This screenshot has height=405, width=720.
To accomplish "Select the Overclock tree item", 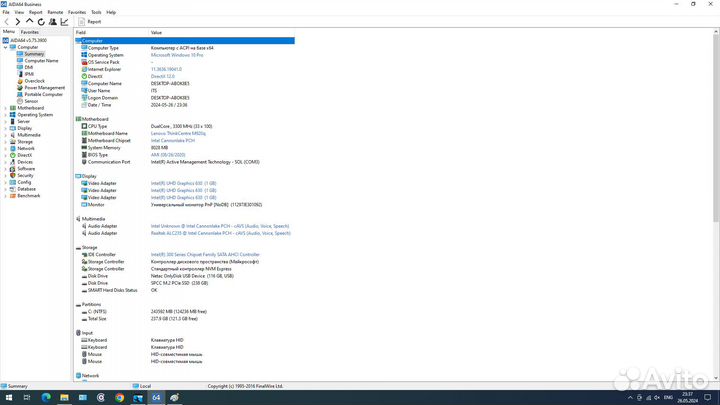I will pos(34,81).
